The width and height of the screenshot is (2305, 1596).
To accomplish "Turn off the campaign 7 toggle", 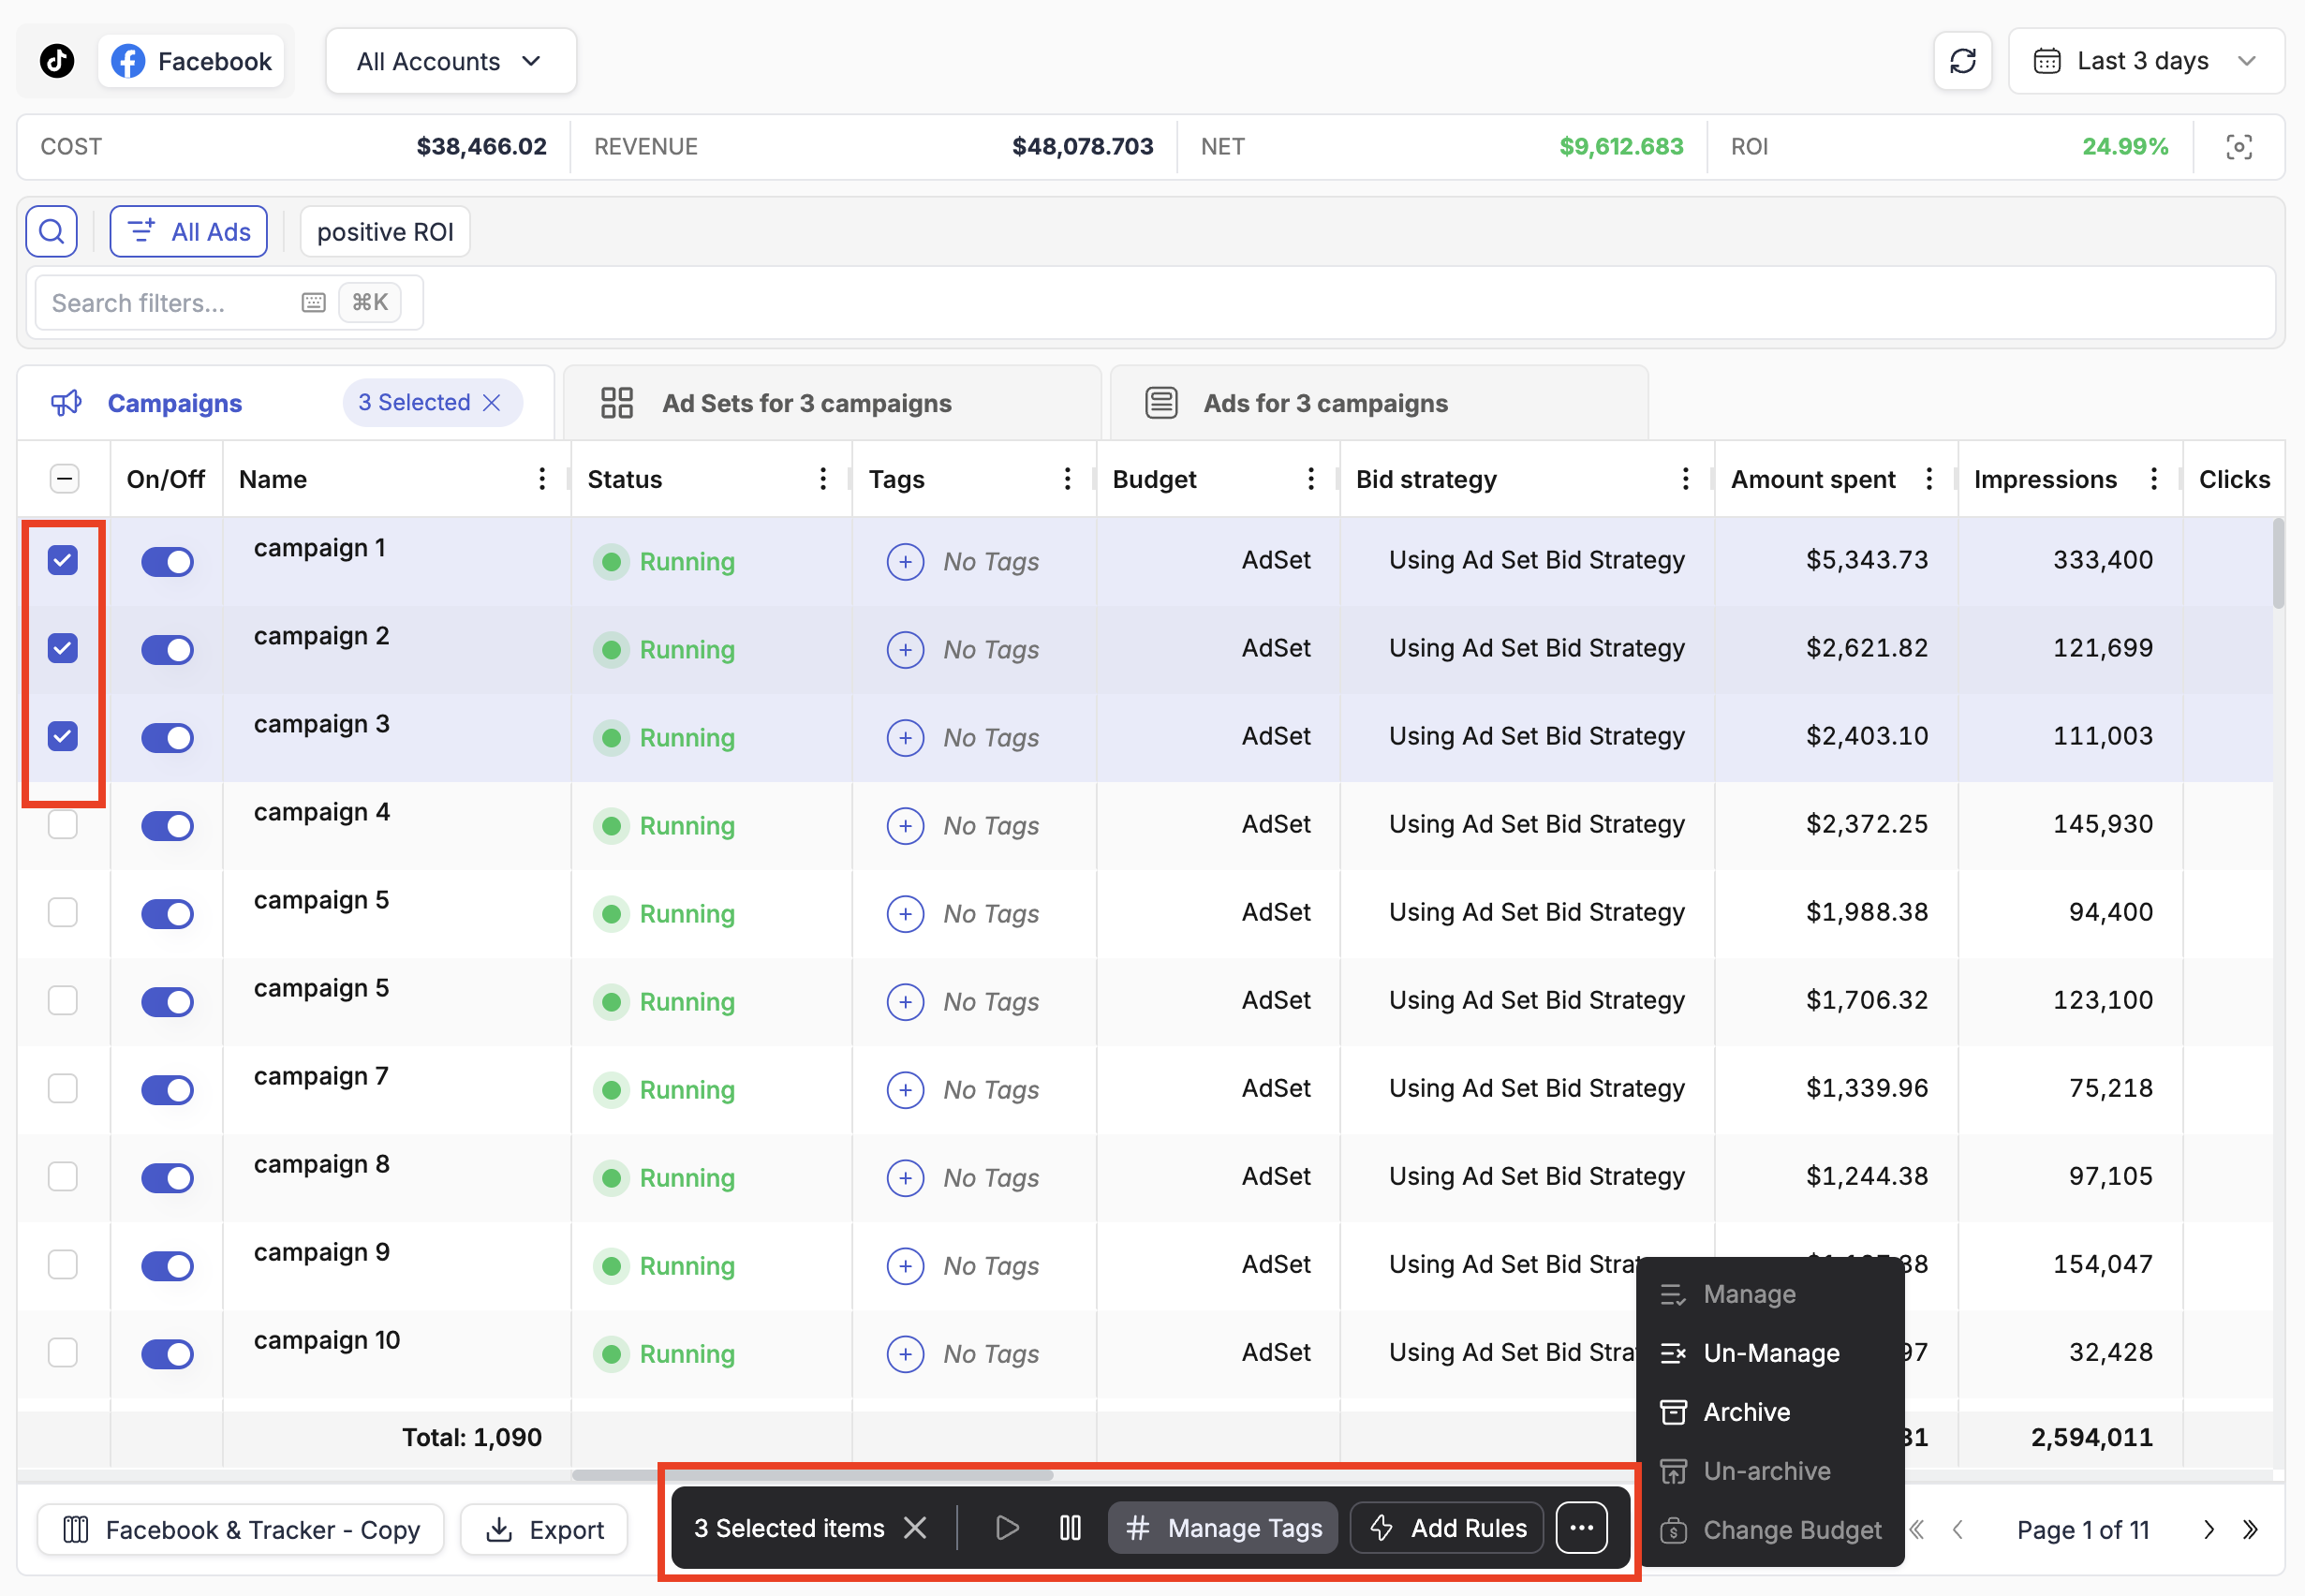I will 167,1090.
